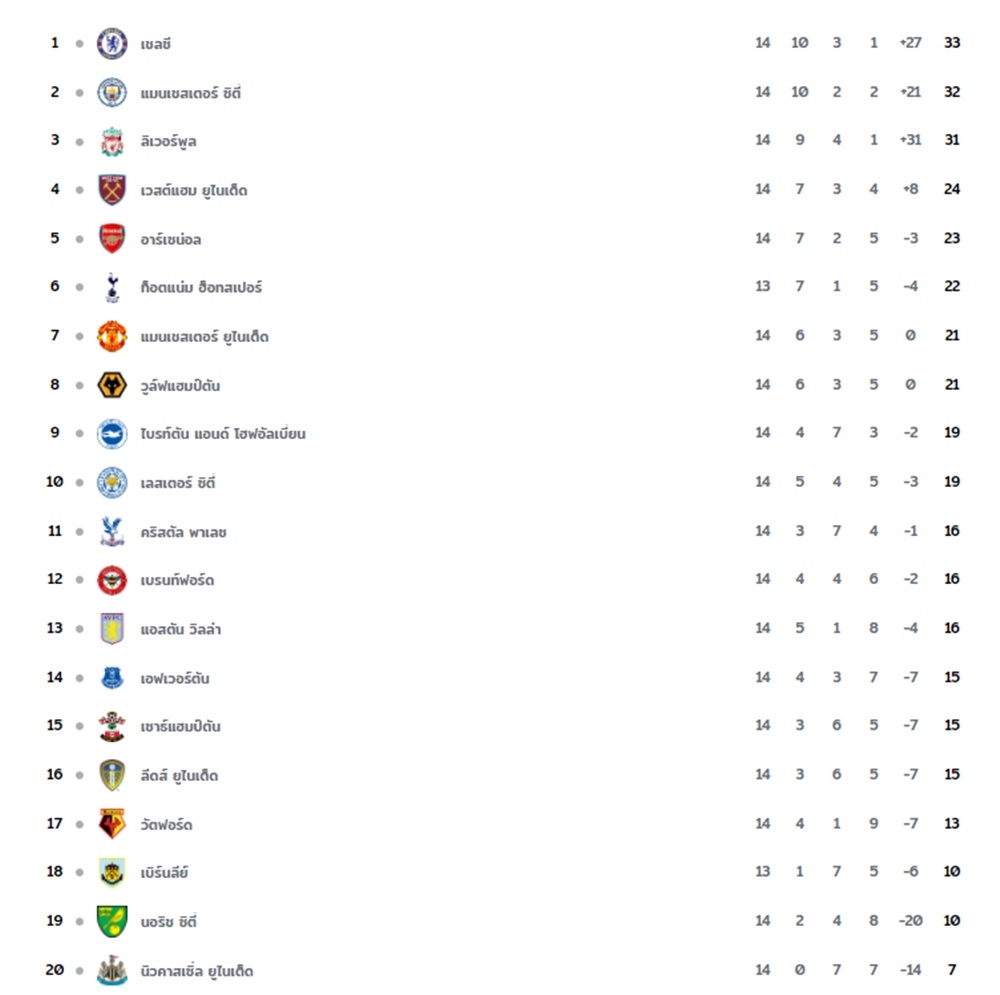Click the Arsenal club crest
The width and height of the screenshot is (1000, 995).
pos(112,239)
